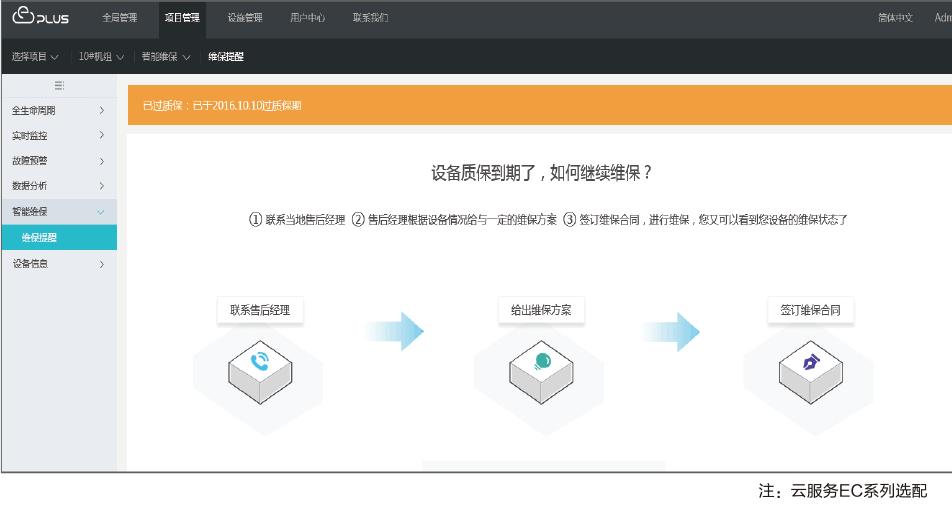Click the phone icon for 联系售后经理
This screenshot has height=508, width=952.
[260, 362]
